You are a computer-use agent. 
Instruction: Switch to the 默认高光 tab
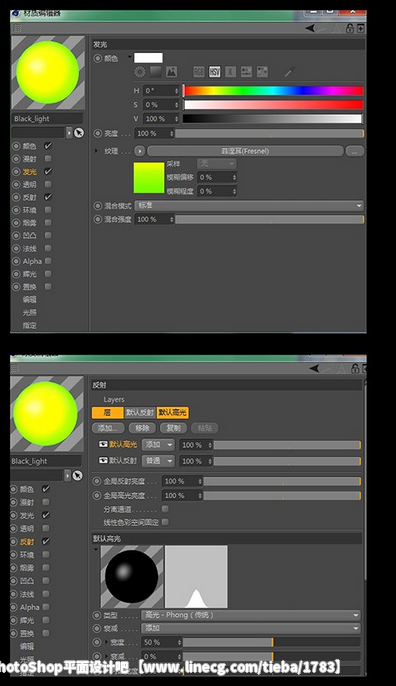172,413
